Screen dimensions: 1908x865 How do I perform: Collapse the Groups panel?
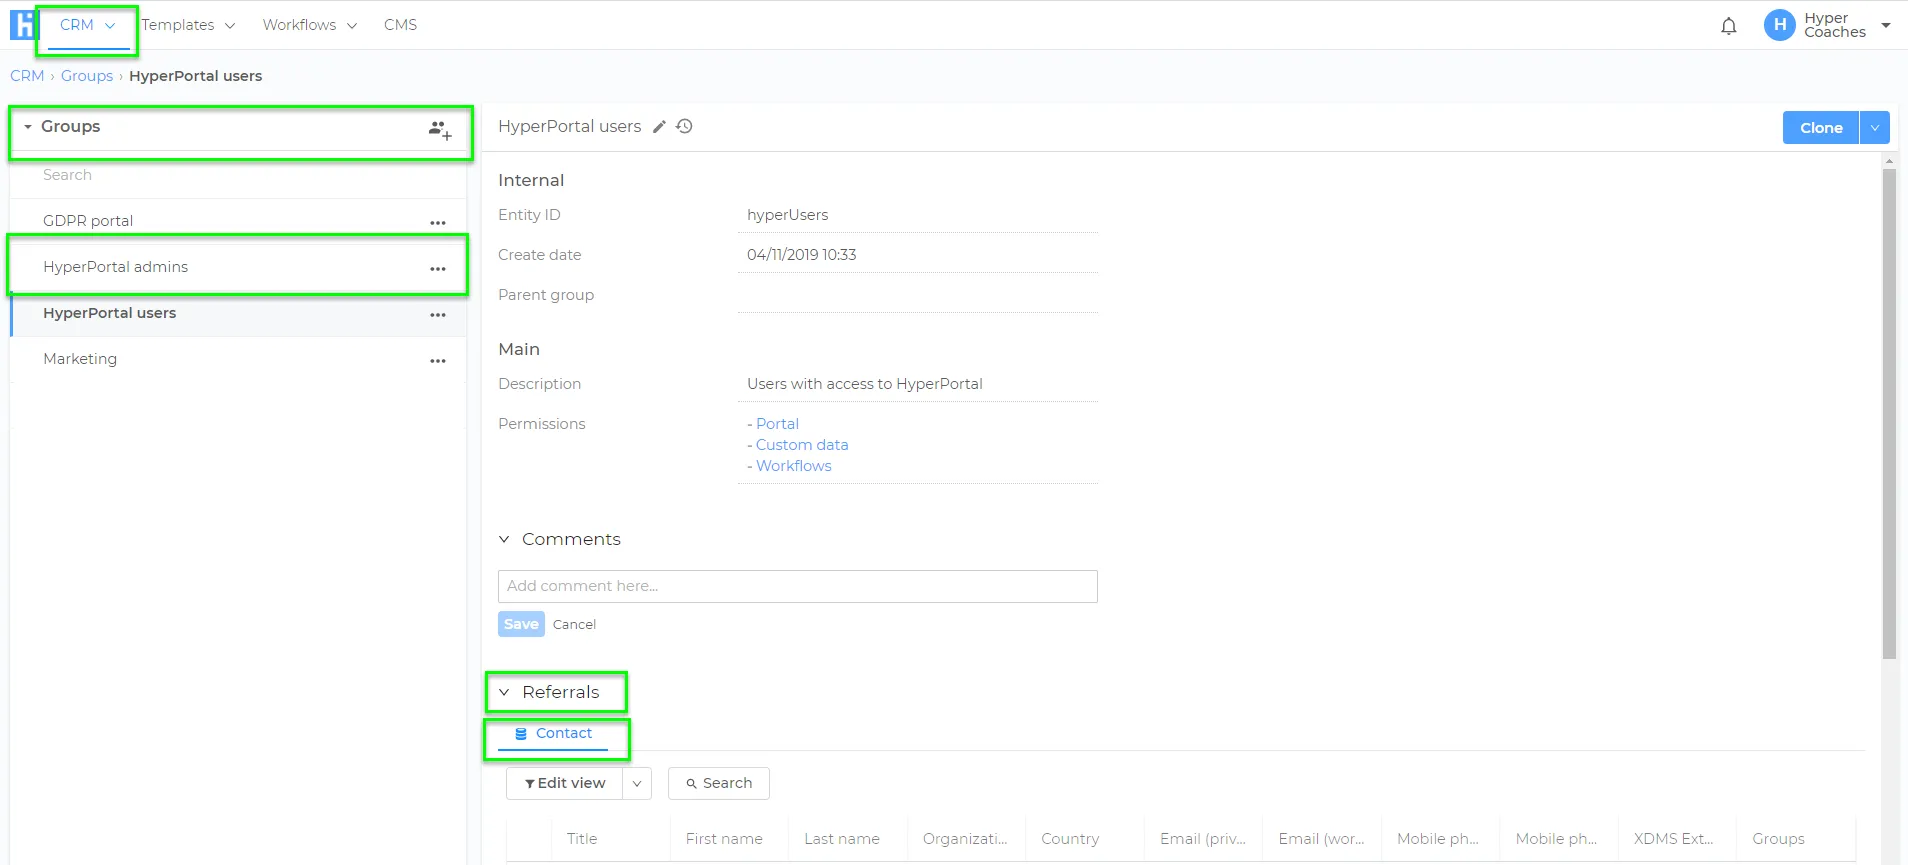28,127
